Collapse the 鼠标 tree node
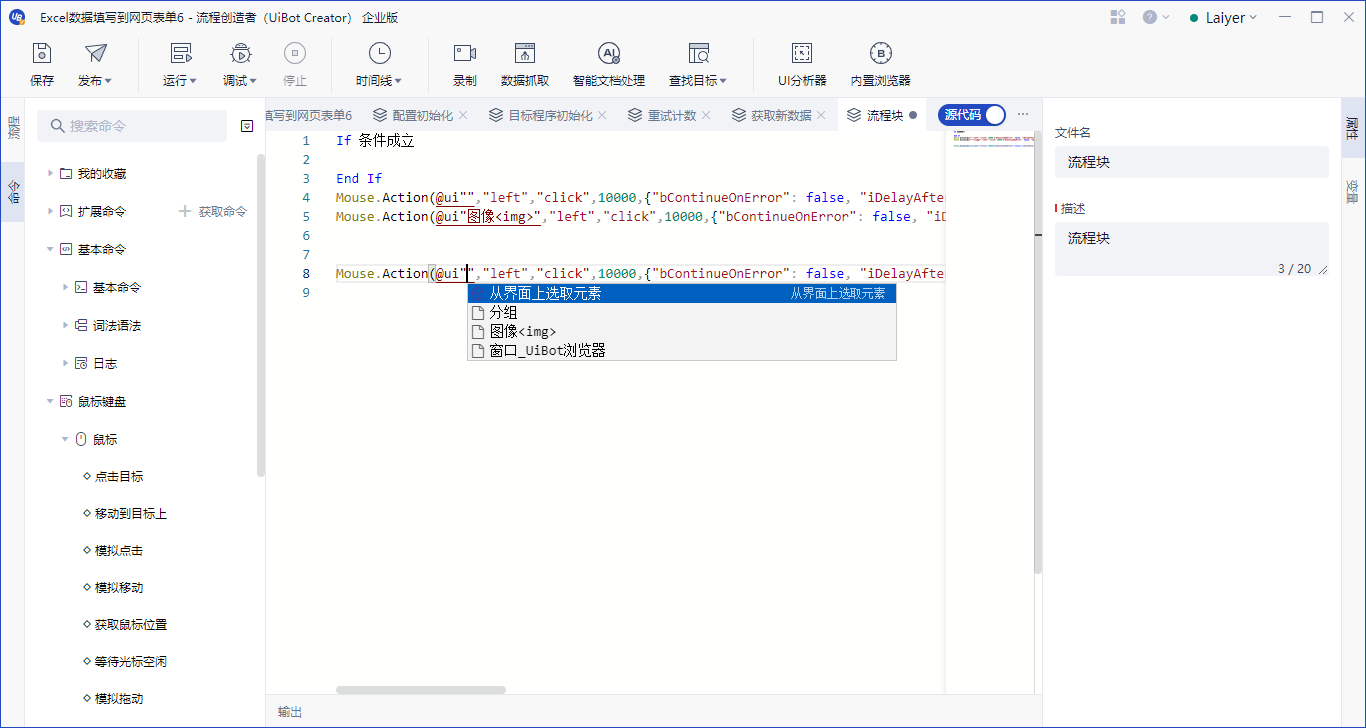This screenshot has width=1366, height=728. pyautogui.click(x=65, y=439)
